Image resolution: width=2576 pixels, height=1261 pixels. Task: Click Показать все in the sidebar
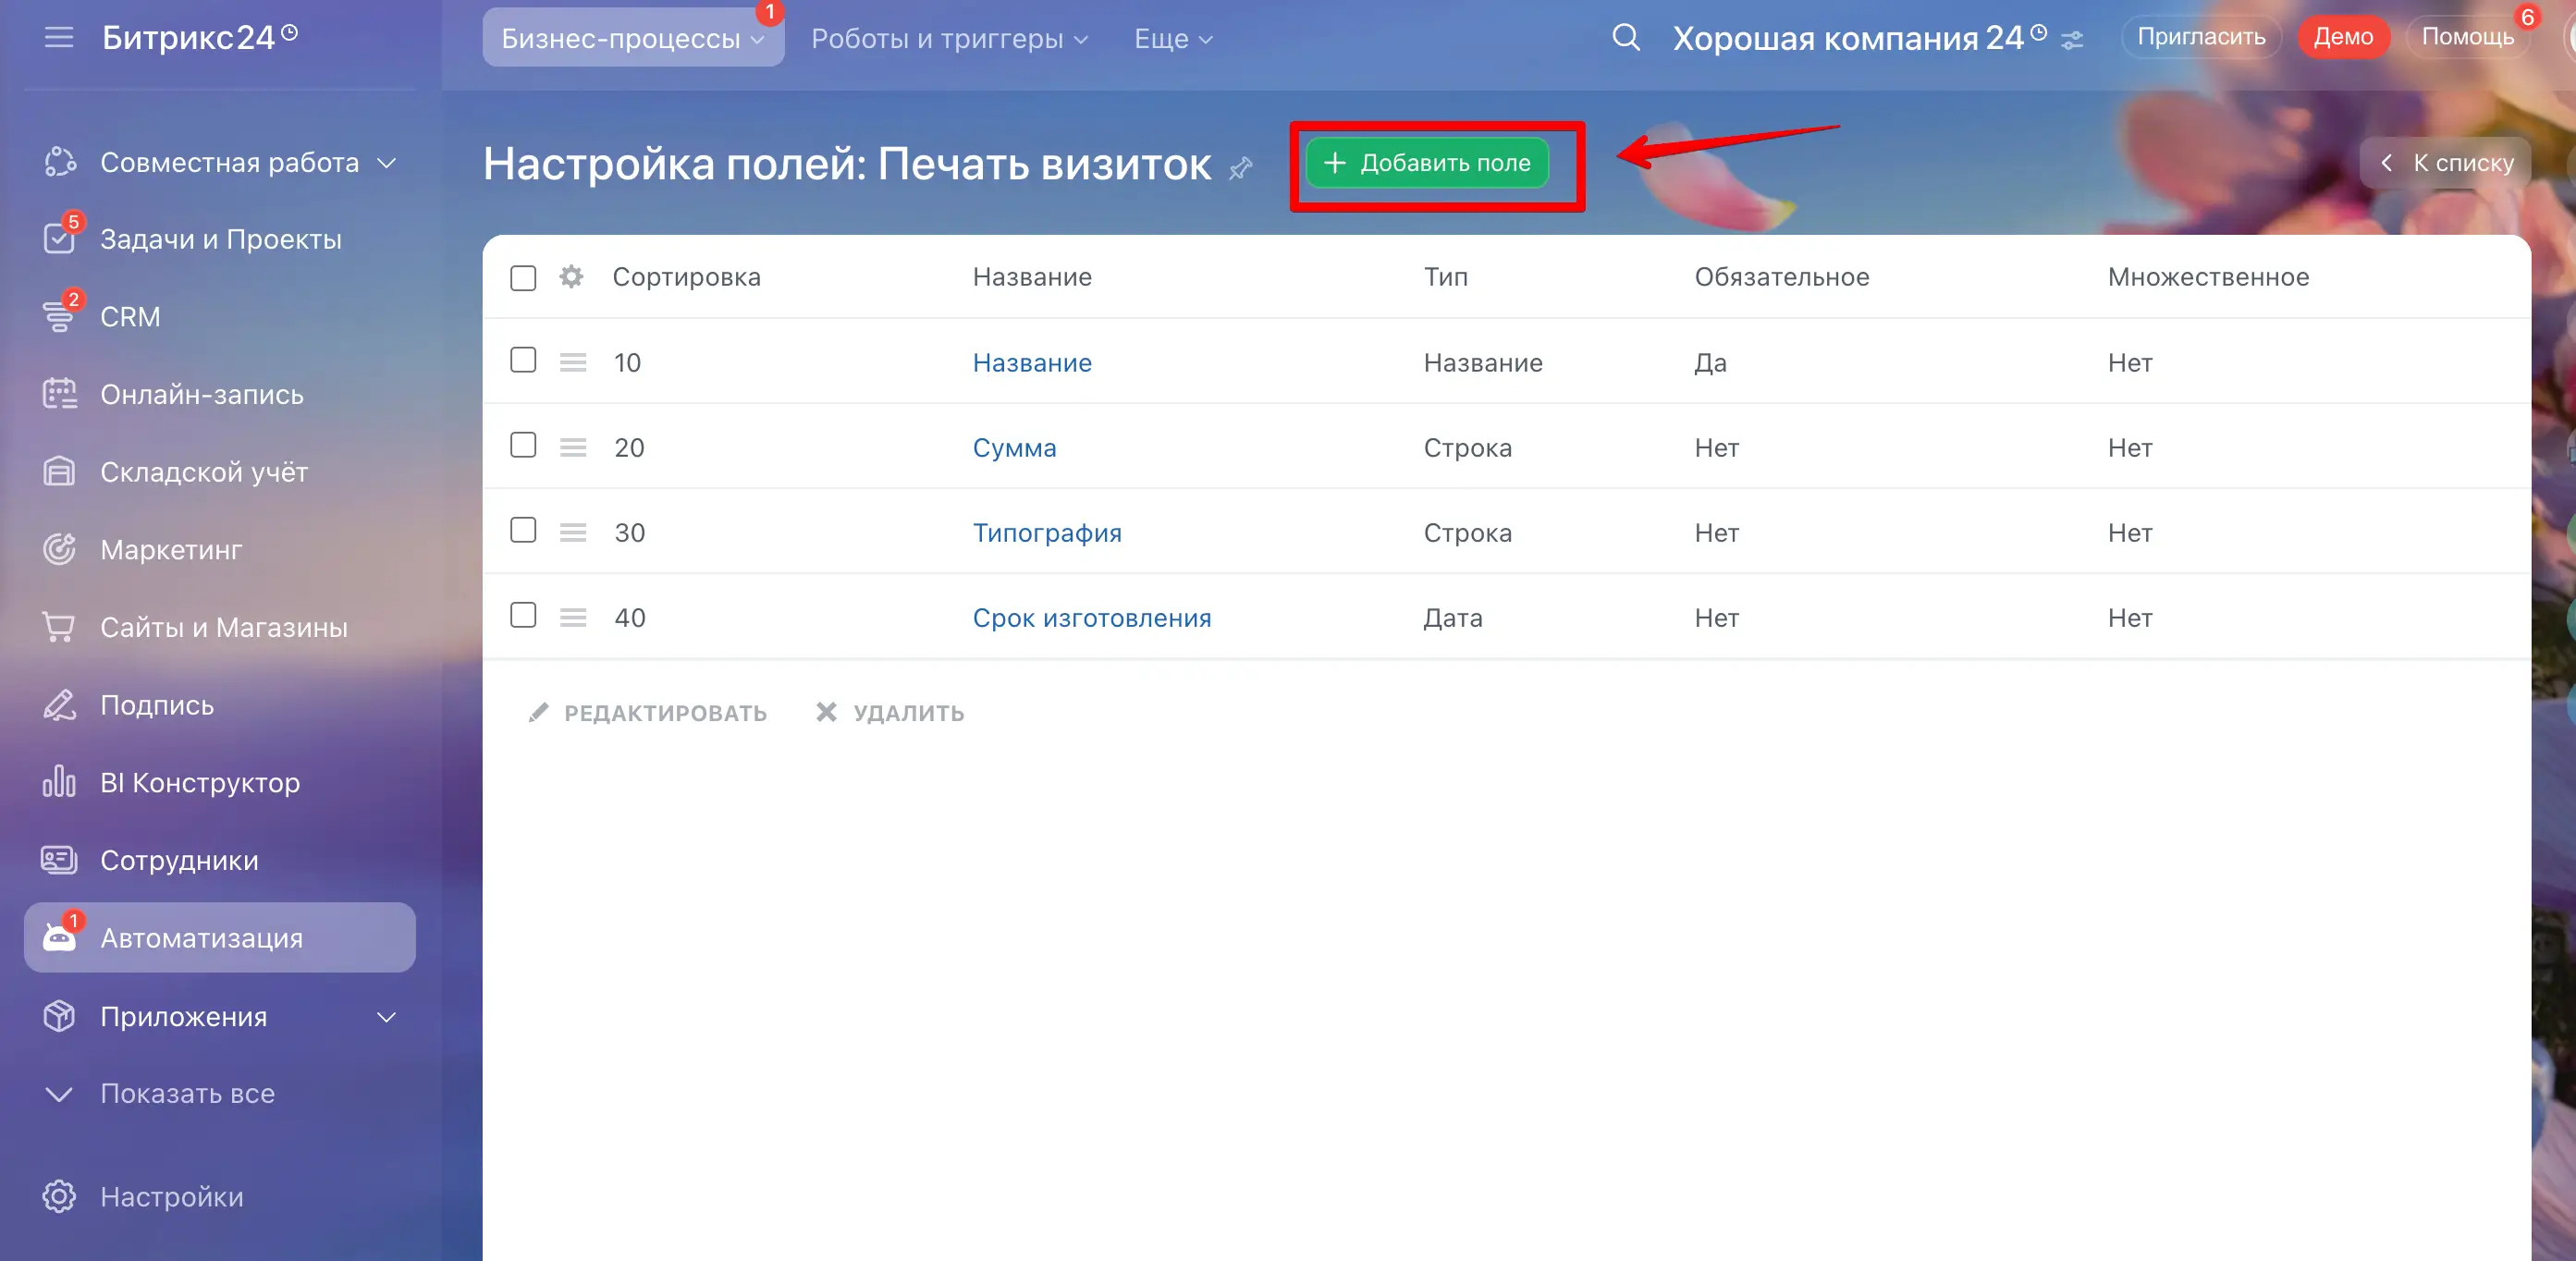point(187,1093)
